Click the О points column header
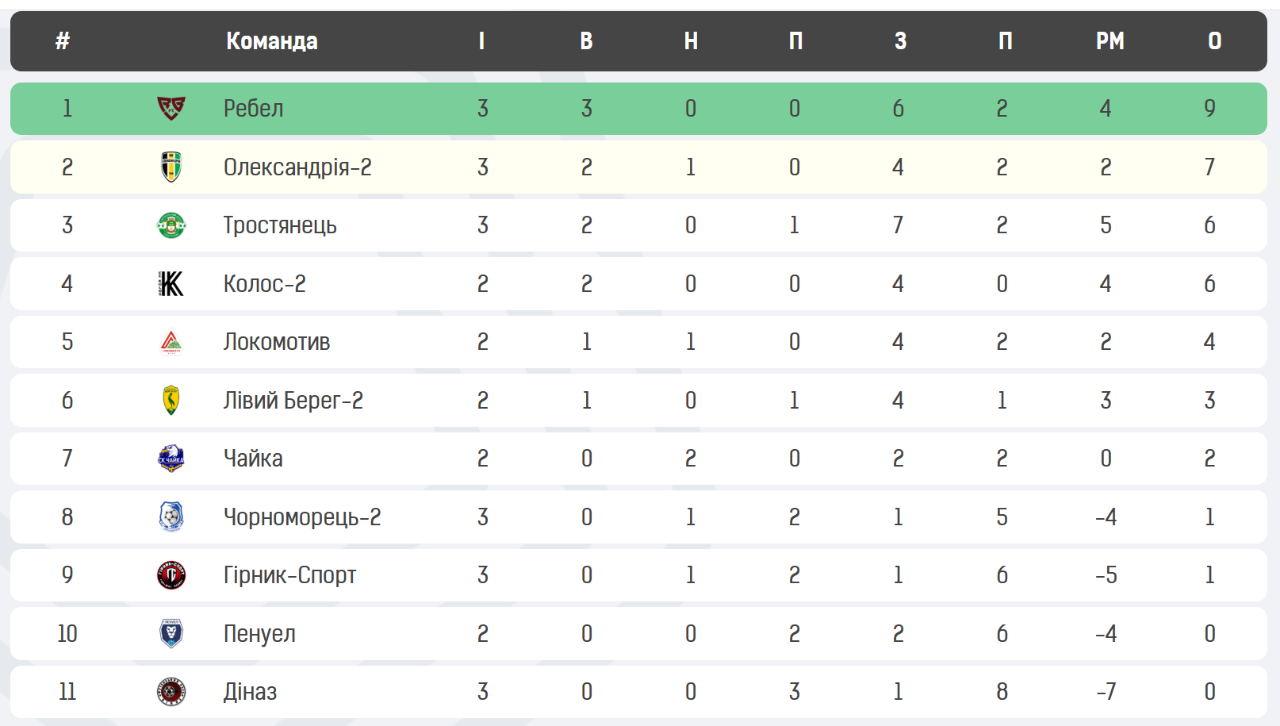 (x=1214, y=41)
